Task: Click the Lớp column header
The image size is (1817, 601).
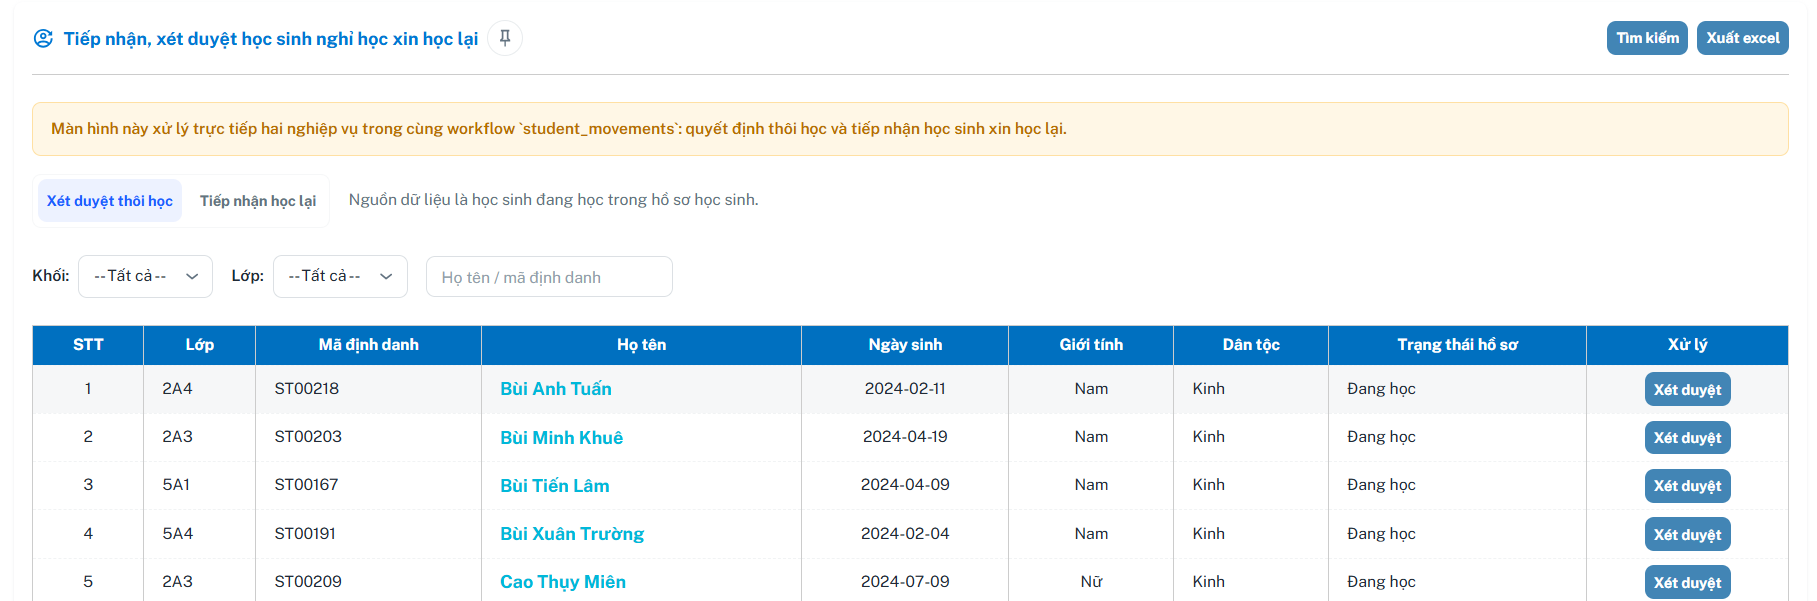Action: point(200,345)
